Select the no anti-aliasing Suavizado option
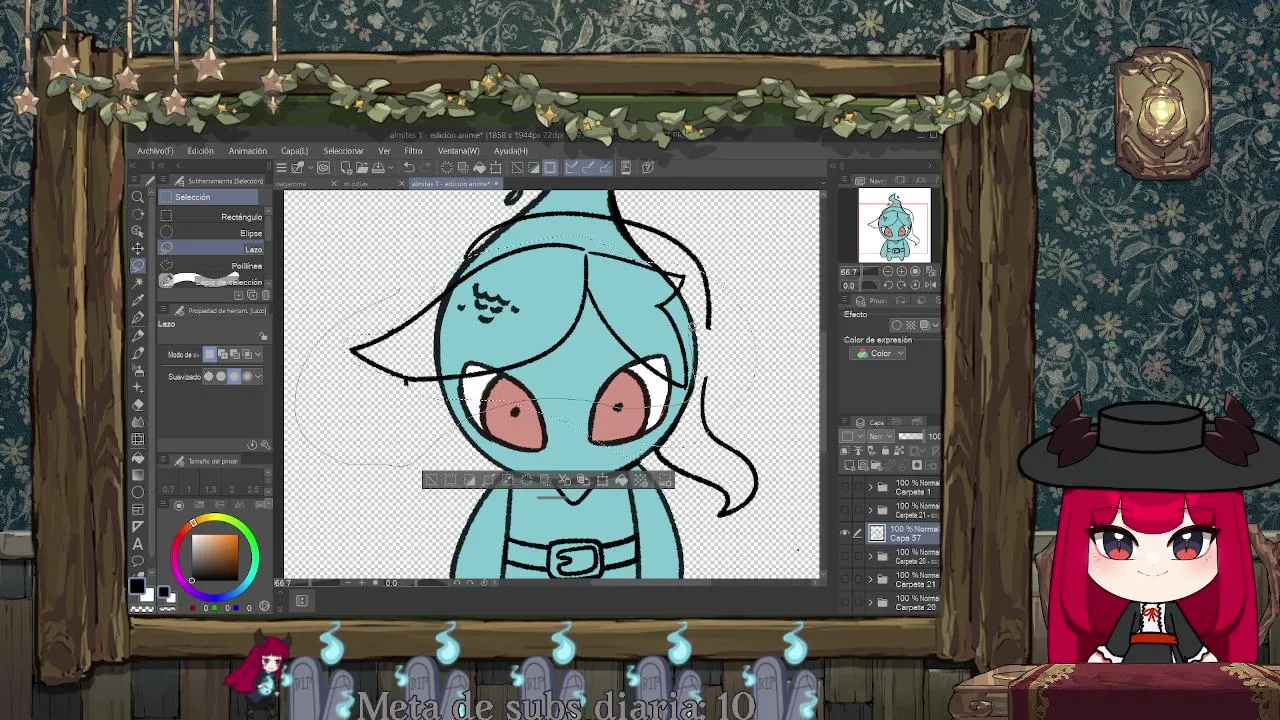 pos(209,376)
